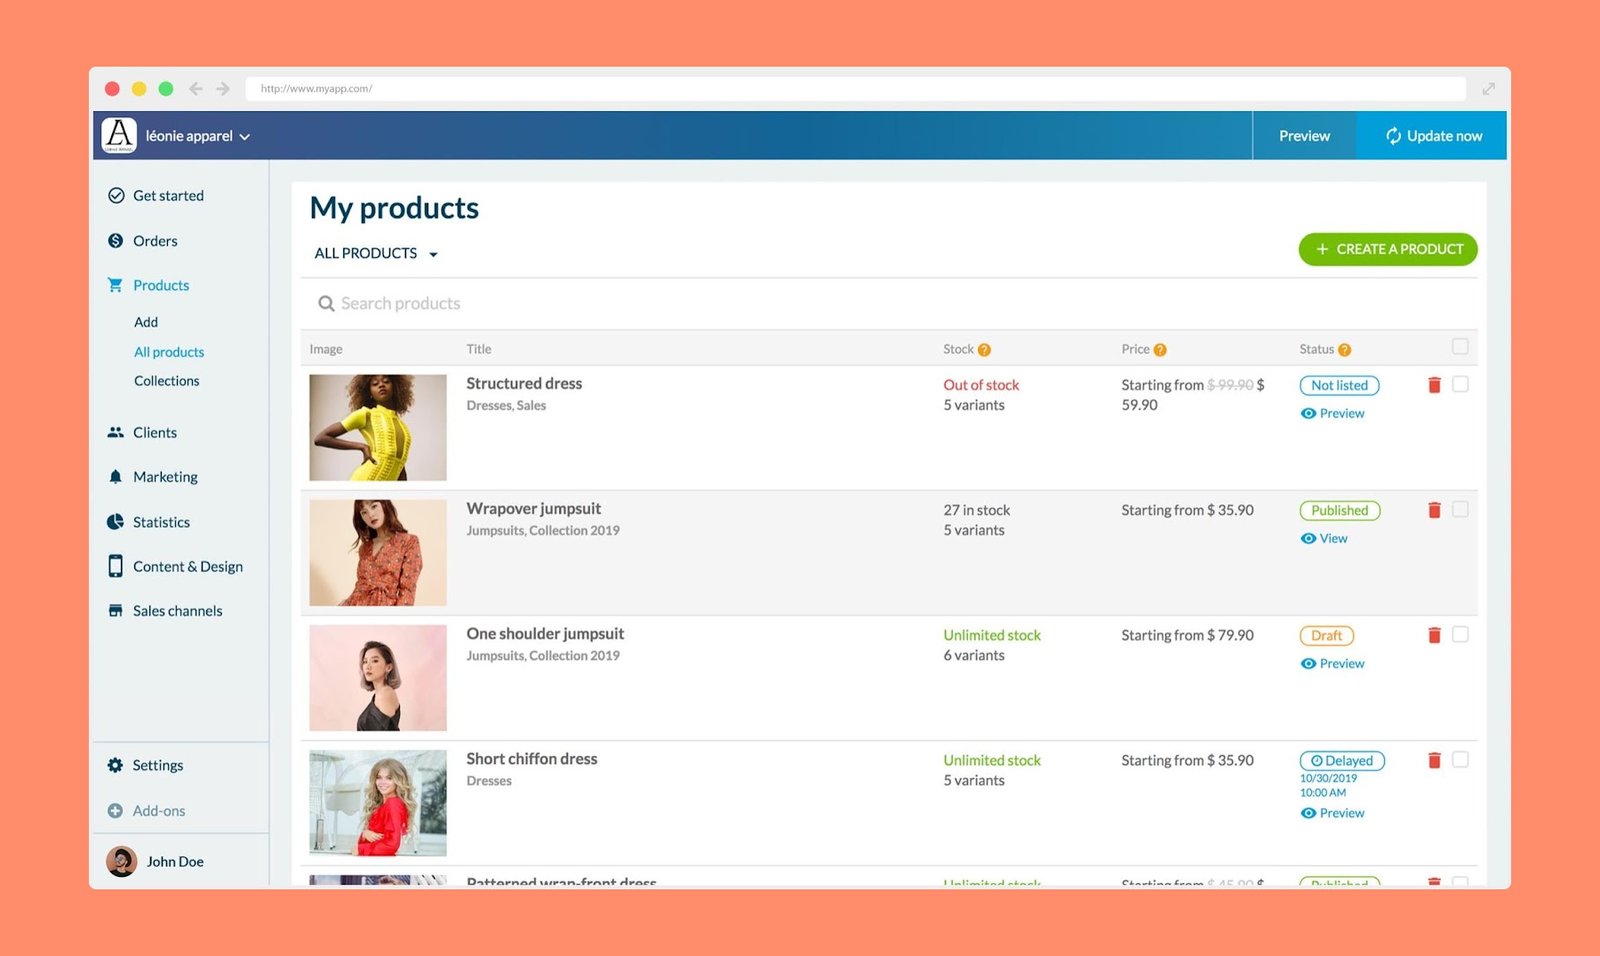The height and width of the screenshot is (956, 1600).
Task: Select Collections in sidebar
Action: coord(167,381)
